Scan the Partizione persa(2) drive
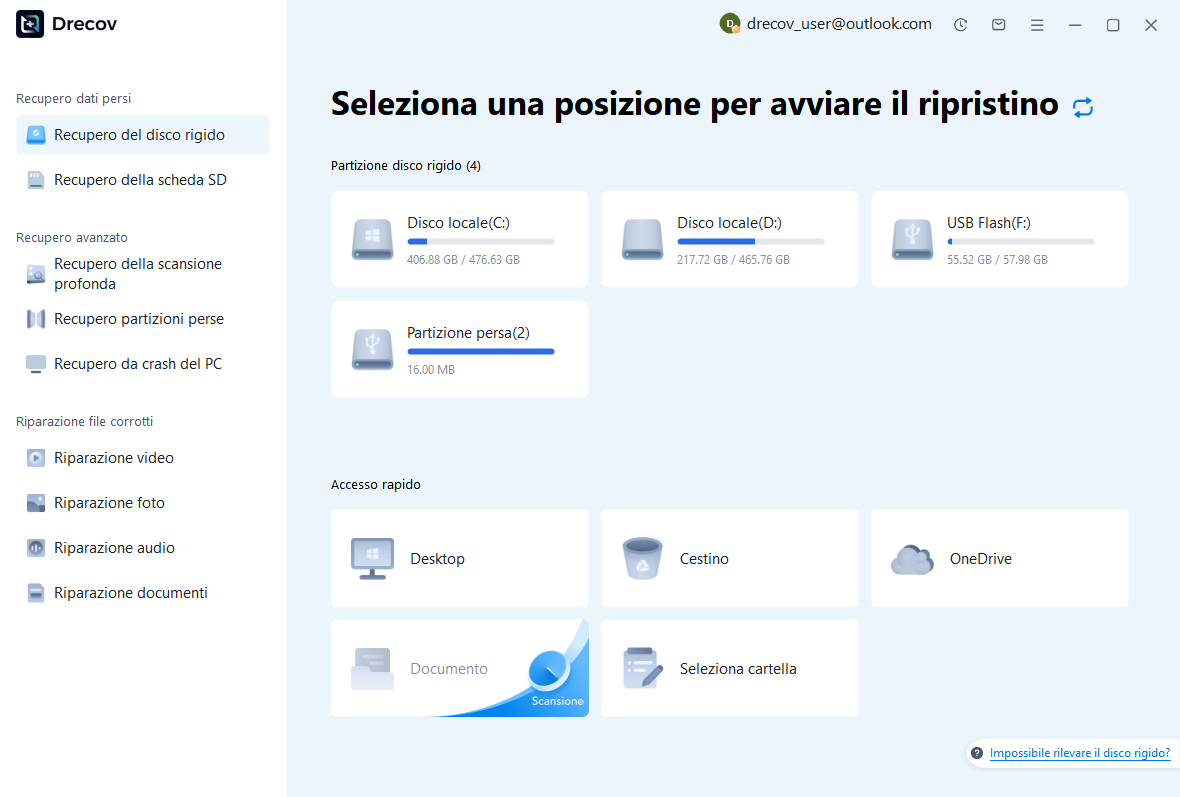This screenshot has height=797, width=1180. [x=459, y=348]
